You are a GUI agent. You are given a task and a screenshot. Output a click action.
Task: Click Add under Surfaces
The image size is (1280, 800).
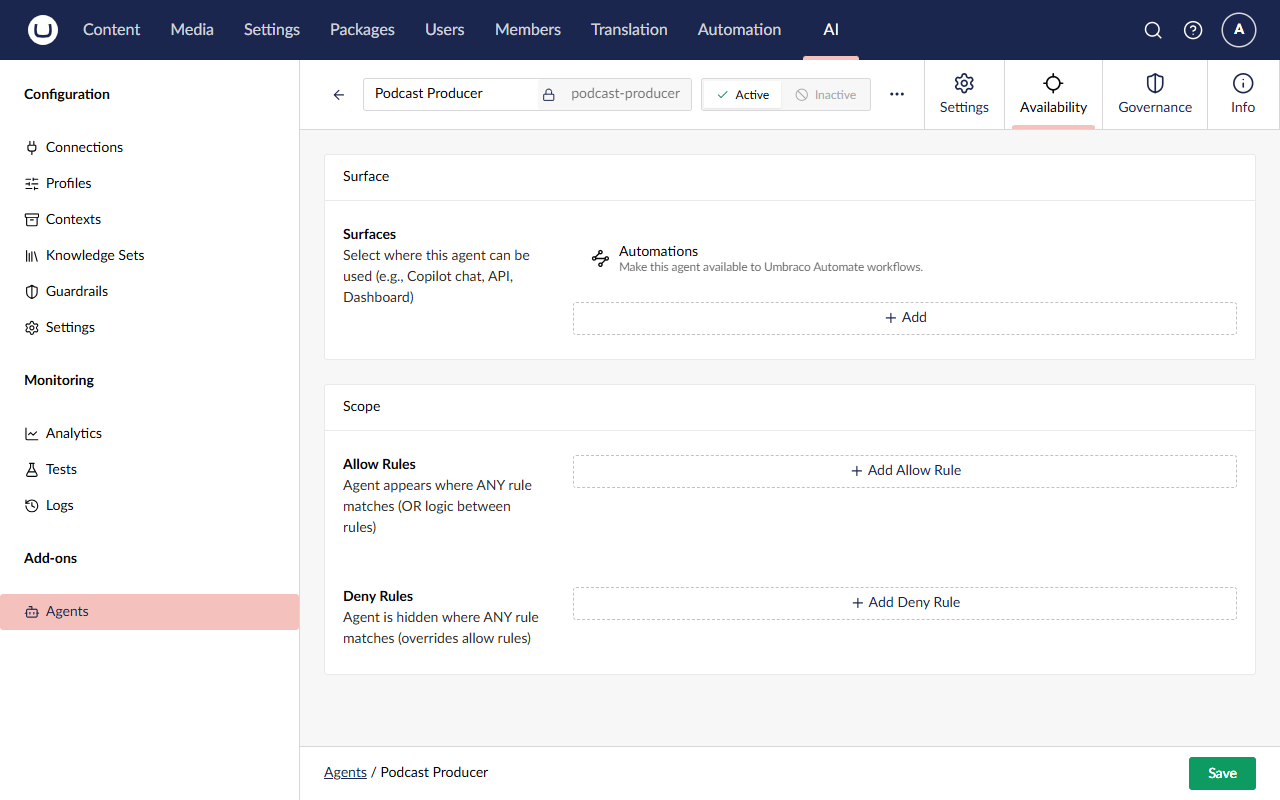coord(905,318)
